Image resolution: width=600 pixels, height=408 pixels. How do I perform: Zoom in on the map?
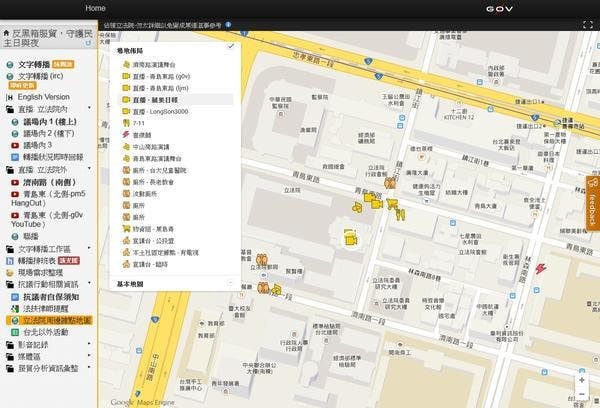click(582, 380)
